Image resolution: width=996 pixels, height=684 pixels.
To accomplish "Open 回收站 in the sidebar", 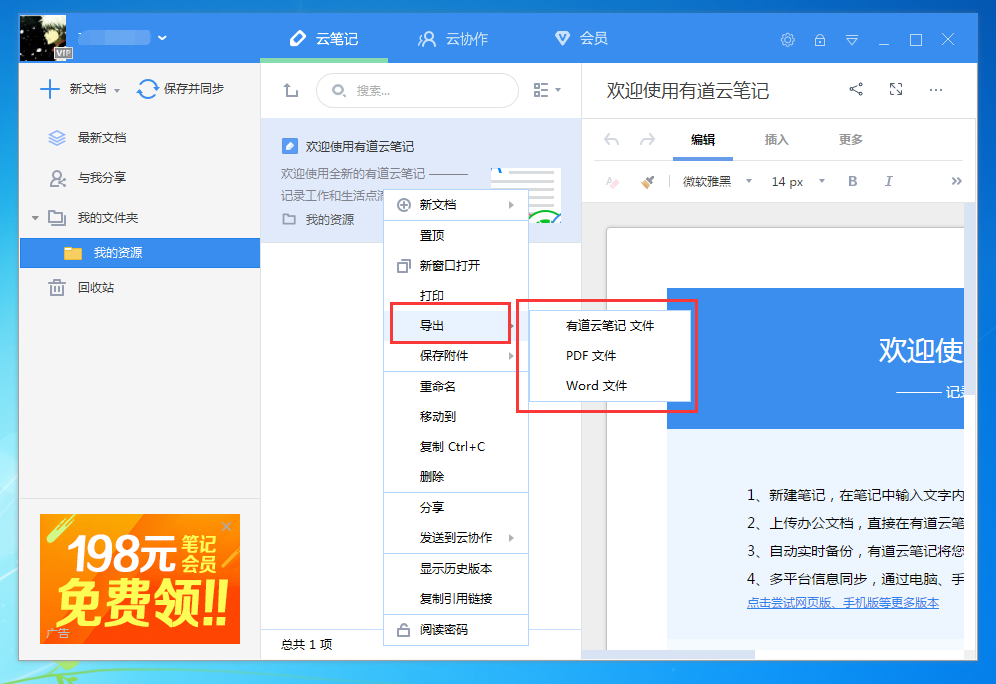I will pos(97,288).
